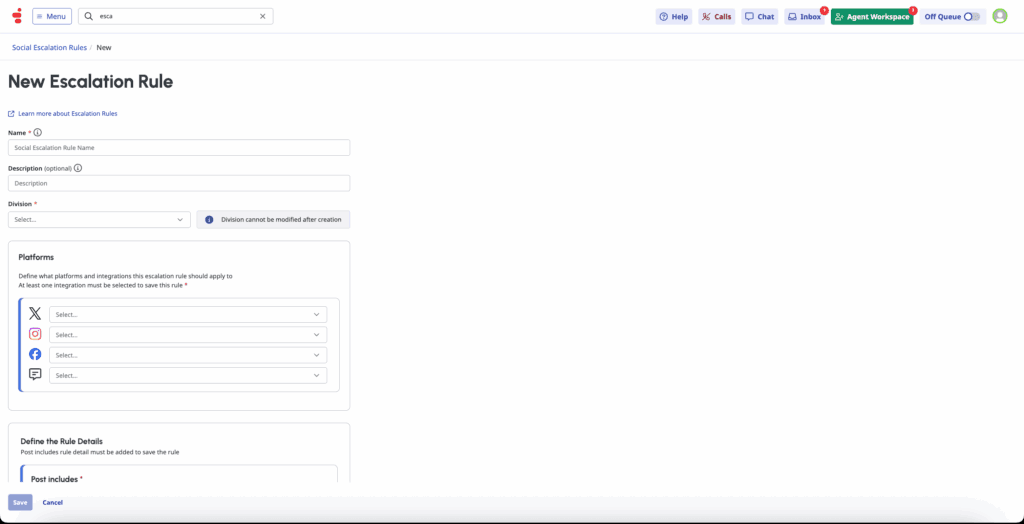Viewport: 1024px width, 524px height.
Task: Expand the Facebook integration Select dropdown
Action: coord(188,355)
